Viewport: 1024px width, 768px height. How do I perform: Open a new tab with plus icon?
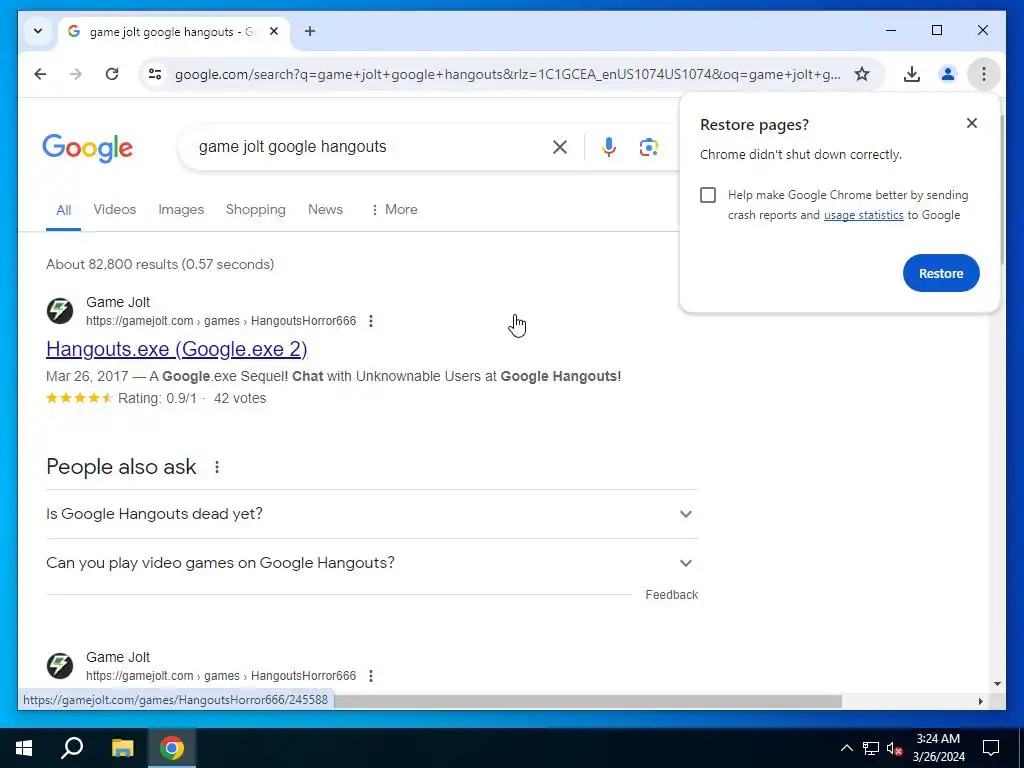310,31
